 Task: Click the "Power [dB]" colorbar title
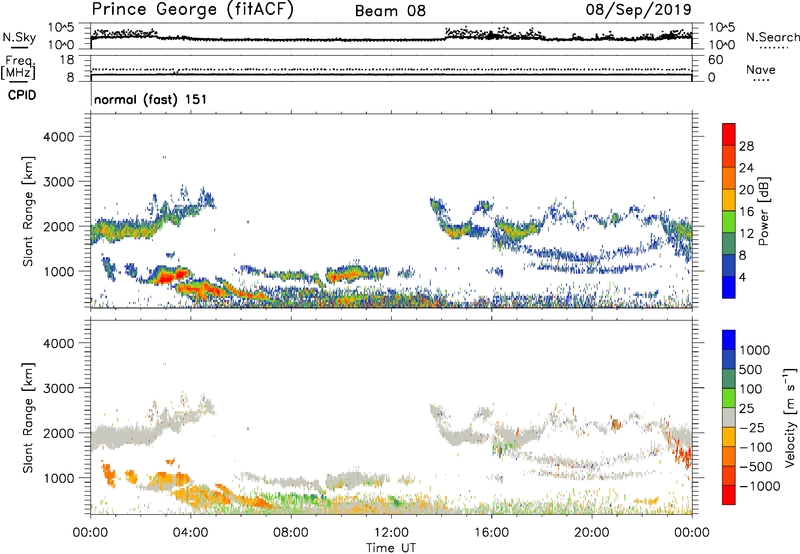[763, 211]
